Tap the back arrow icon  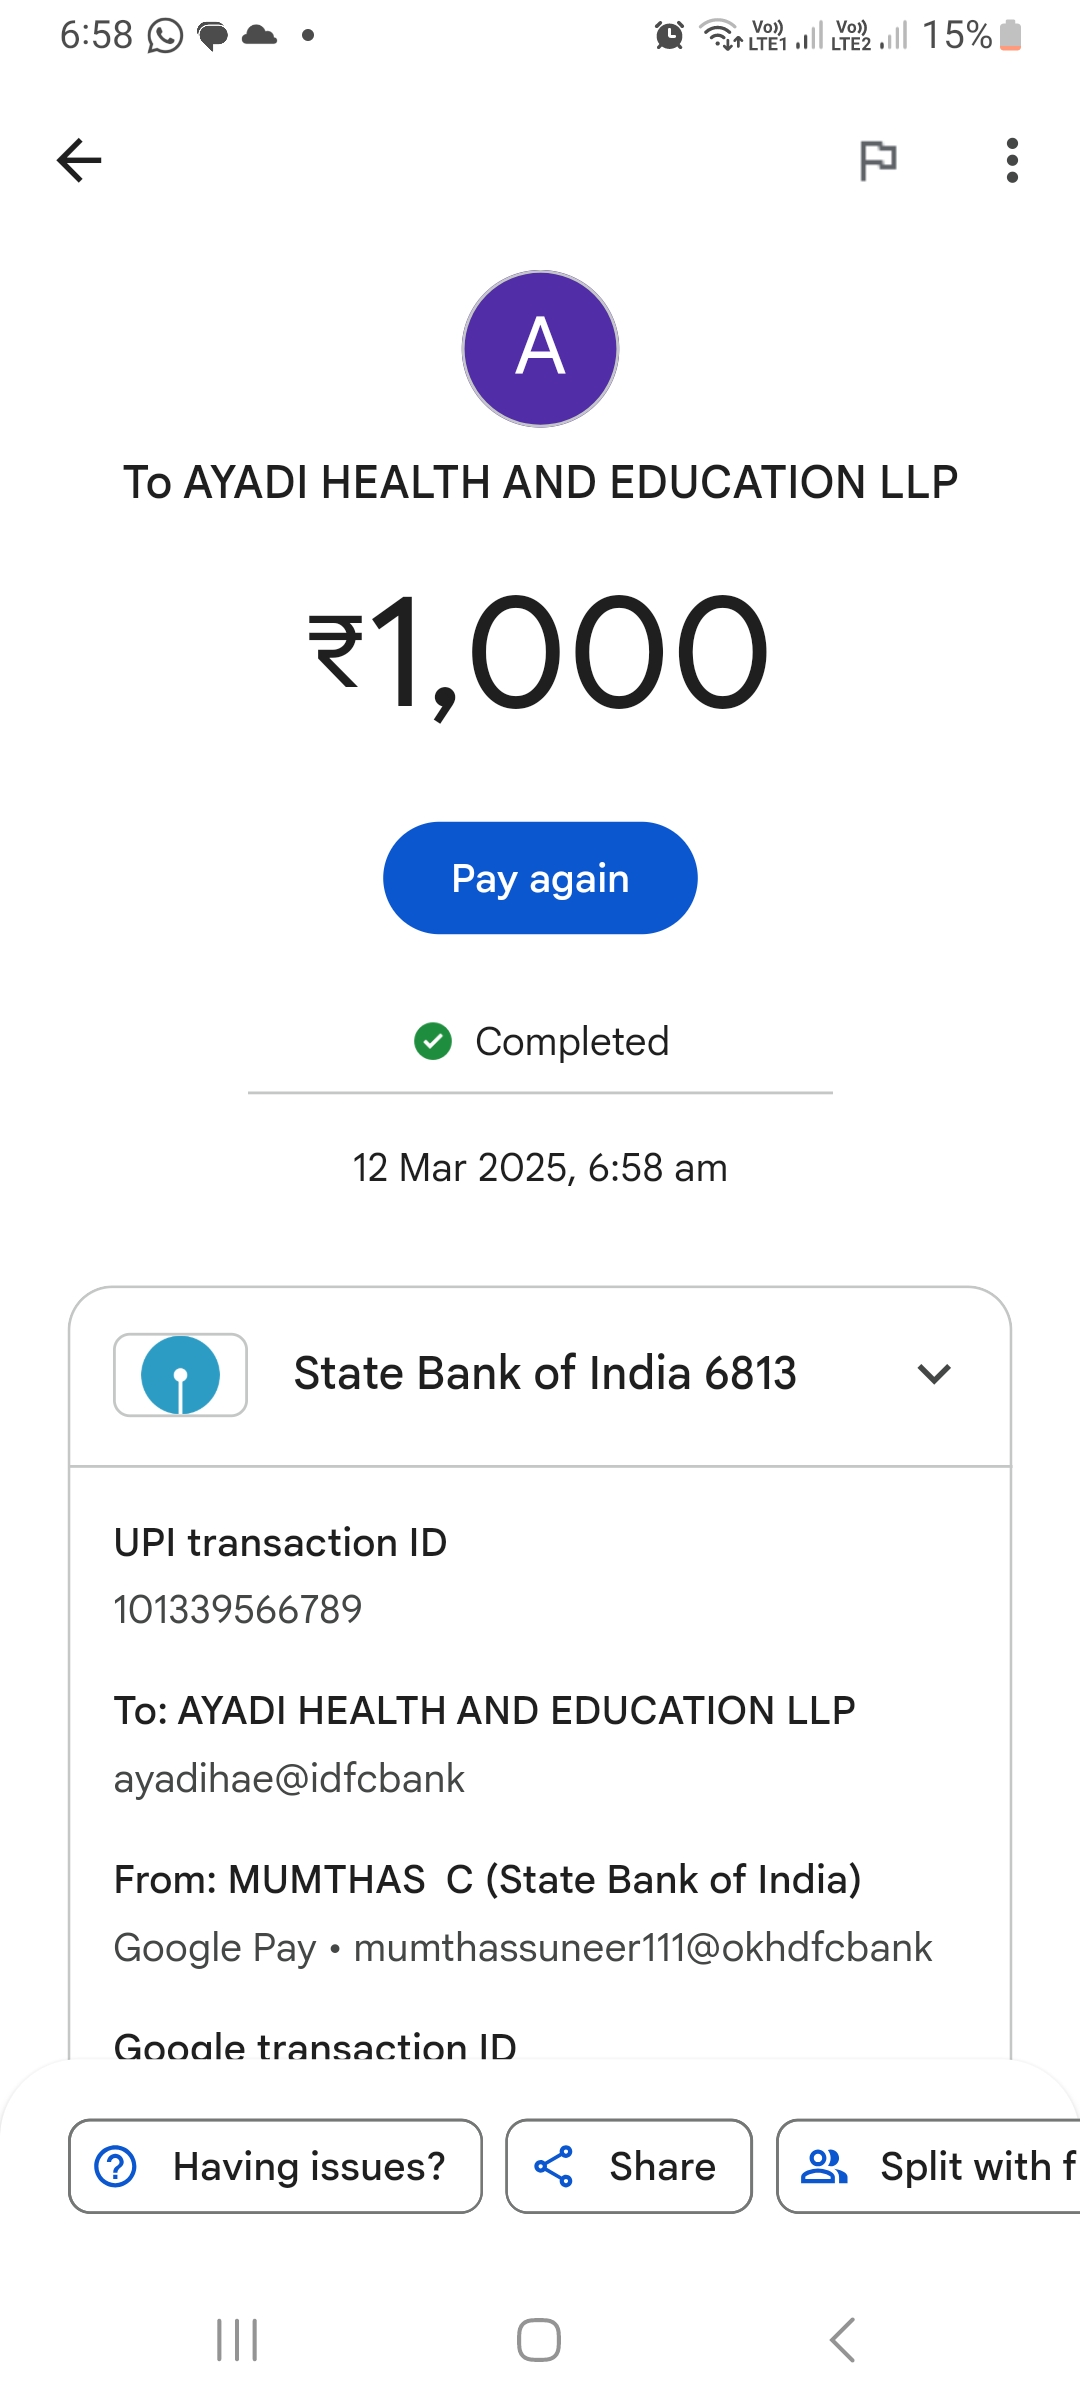(79, 160)
